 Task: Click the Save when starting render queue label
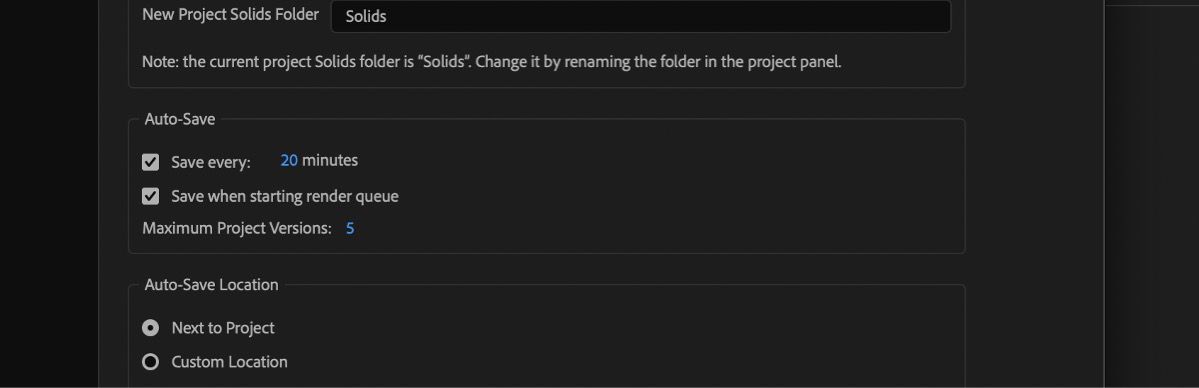284,197
